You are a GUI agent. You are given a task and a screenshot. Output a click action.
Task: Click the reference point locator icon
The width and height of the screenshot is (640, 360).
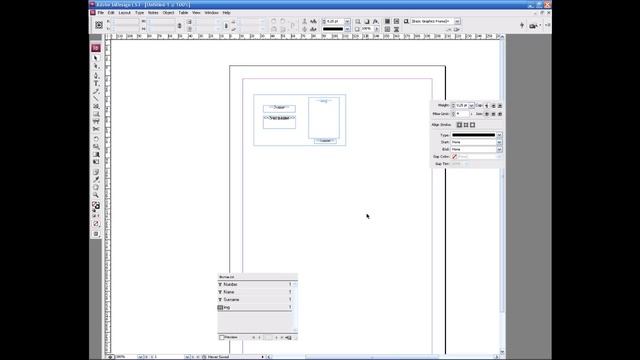point(99,25)
